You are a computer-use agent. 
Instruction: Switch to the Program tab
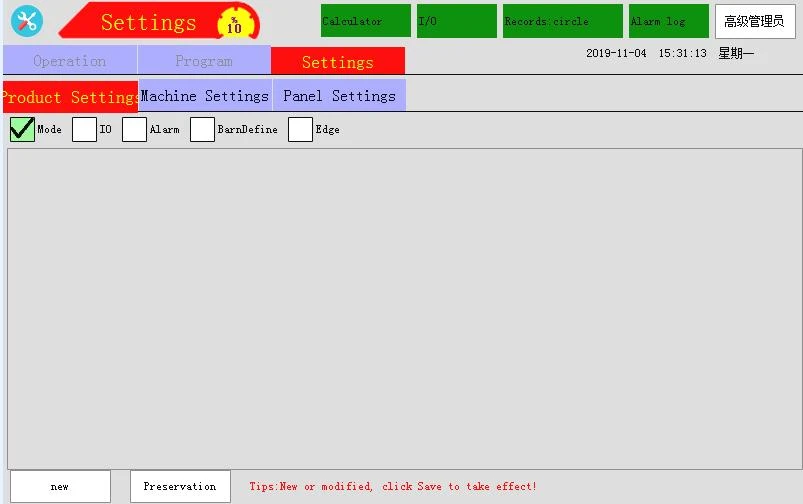(x=204, y=60)
